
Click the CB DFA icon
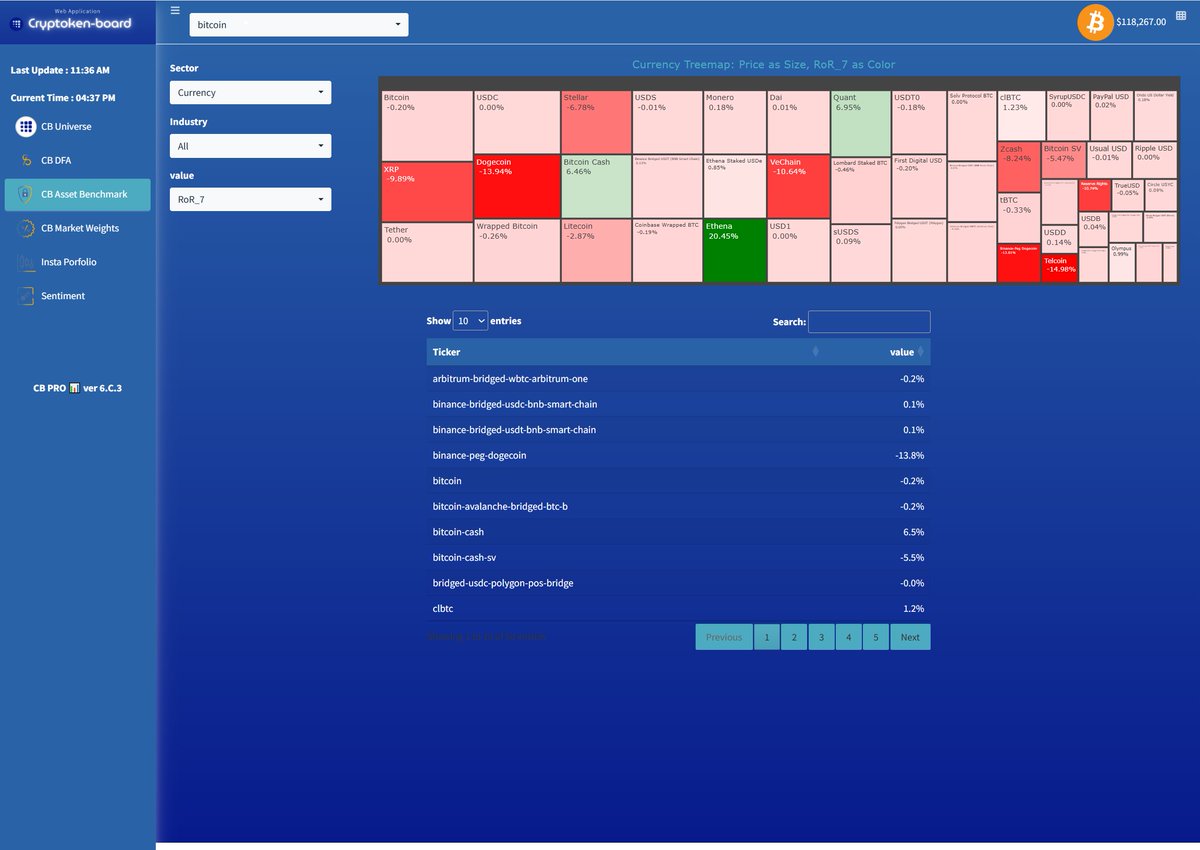click(26, 160)
